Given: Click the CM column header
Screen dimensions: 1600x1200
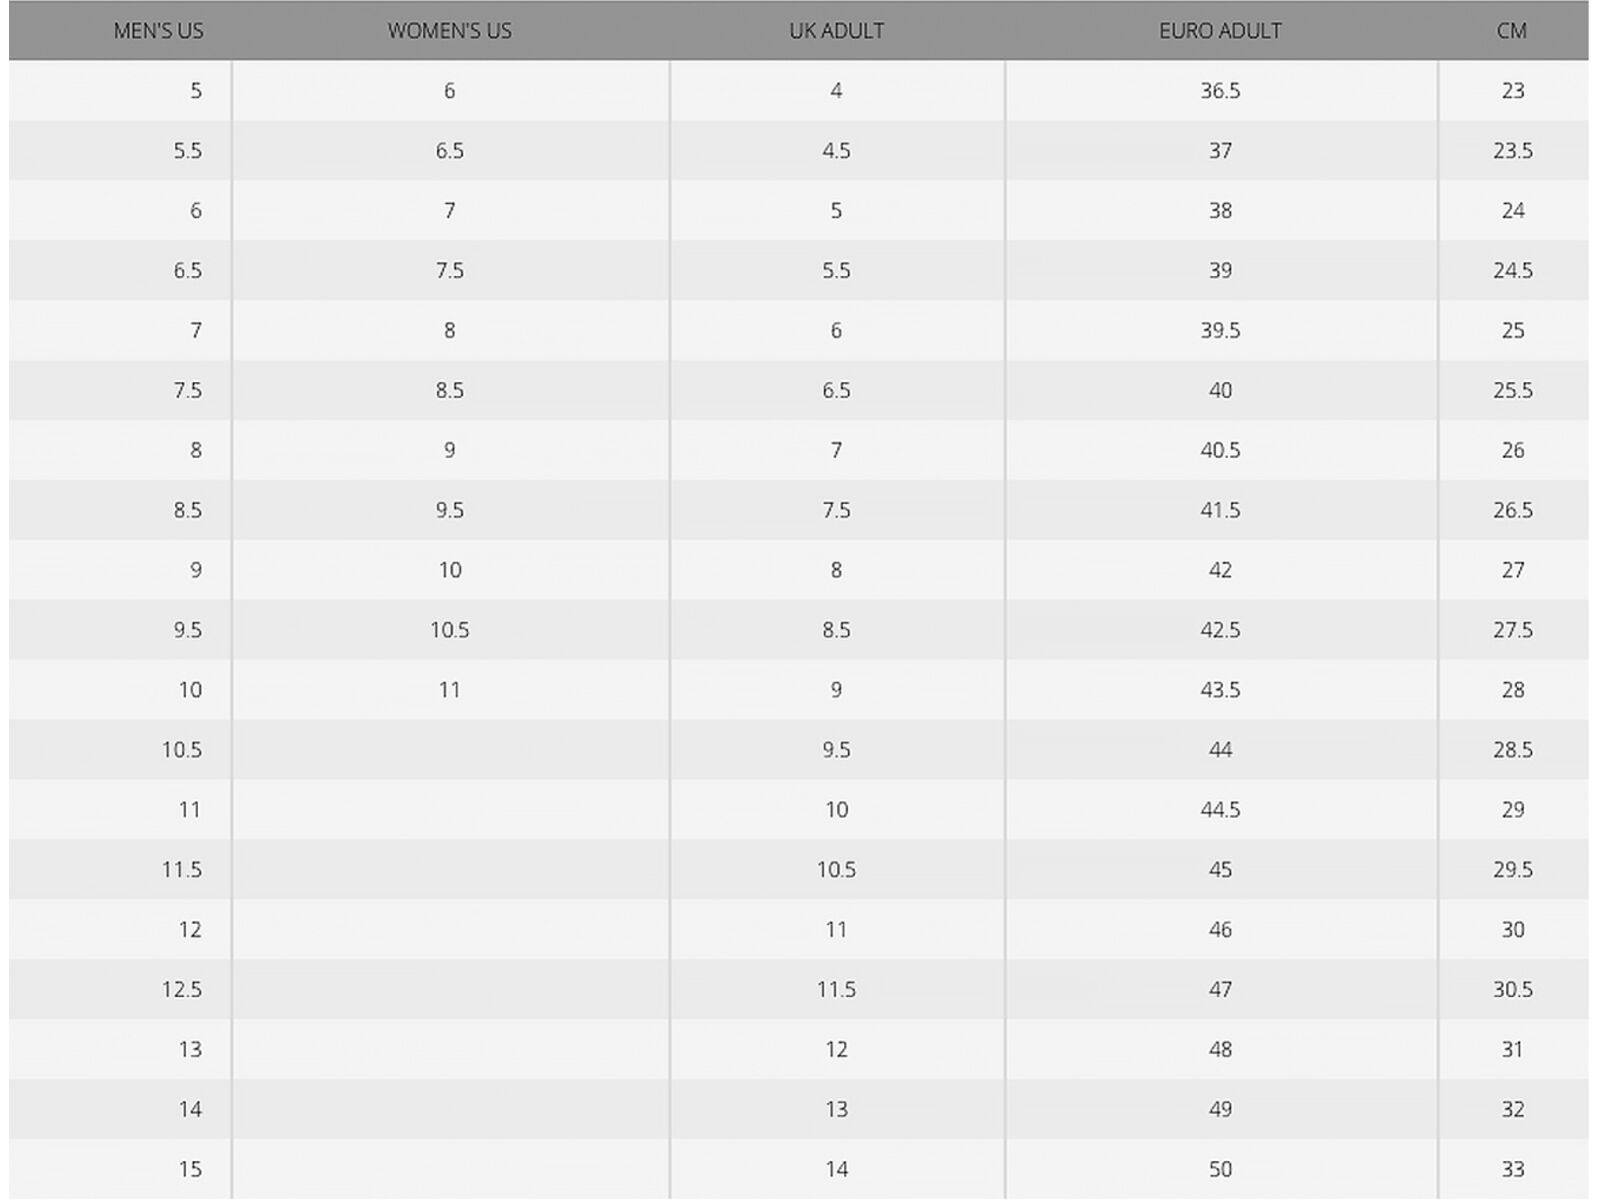Looking at the screenshot, I should click(1512, 31).
